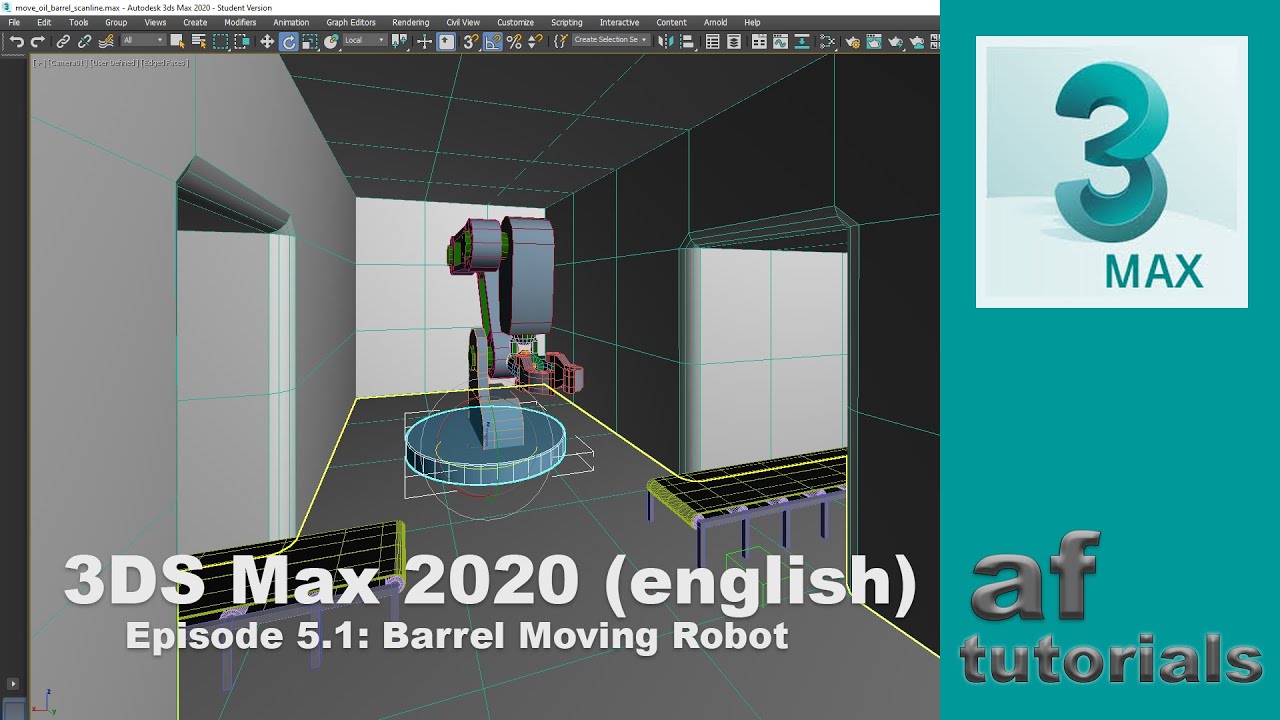
Task: Show the Ribbon toggle icon
Action: pos(759,41)
